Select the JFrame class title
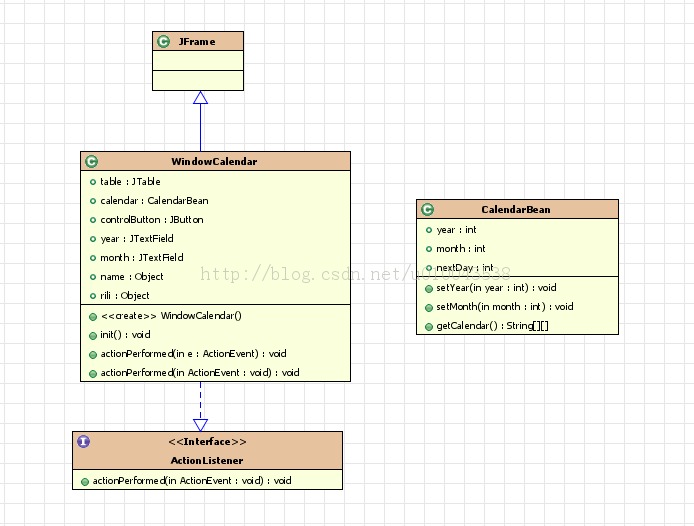The image size is (694, 526). (197, 42)
